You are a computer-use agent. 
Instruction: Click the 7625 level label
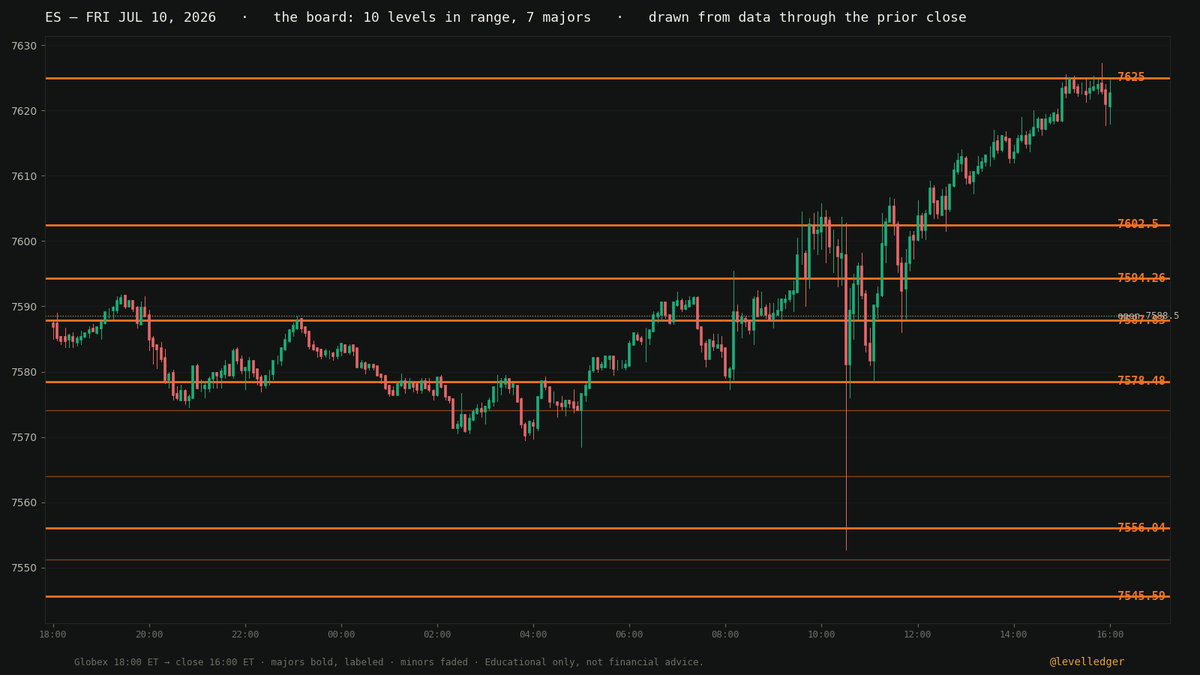pos(1131,77)
